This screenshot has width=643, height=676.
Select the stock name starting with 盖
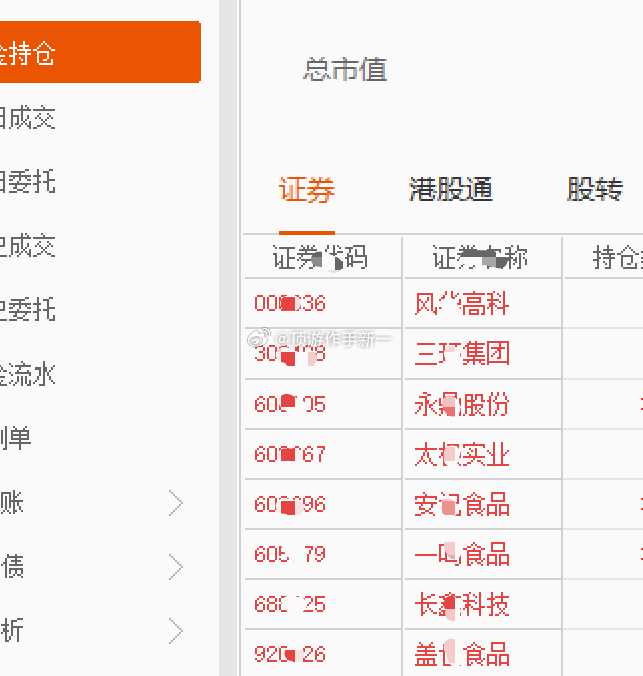tap(462, 654)
